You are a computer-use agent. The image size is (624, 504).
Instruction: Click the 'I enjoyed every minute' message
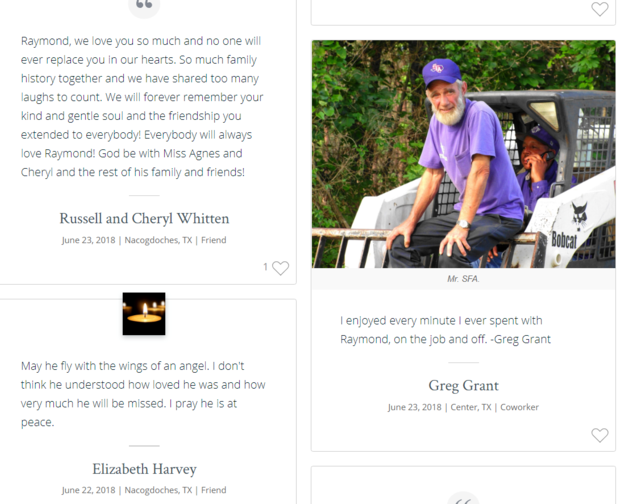[445, 330]
